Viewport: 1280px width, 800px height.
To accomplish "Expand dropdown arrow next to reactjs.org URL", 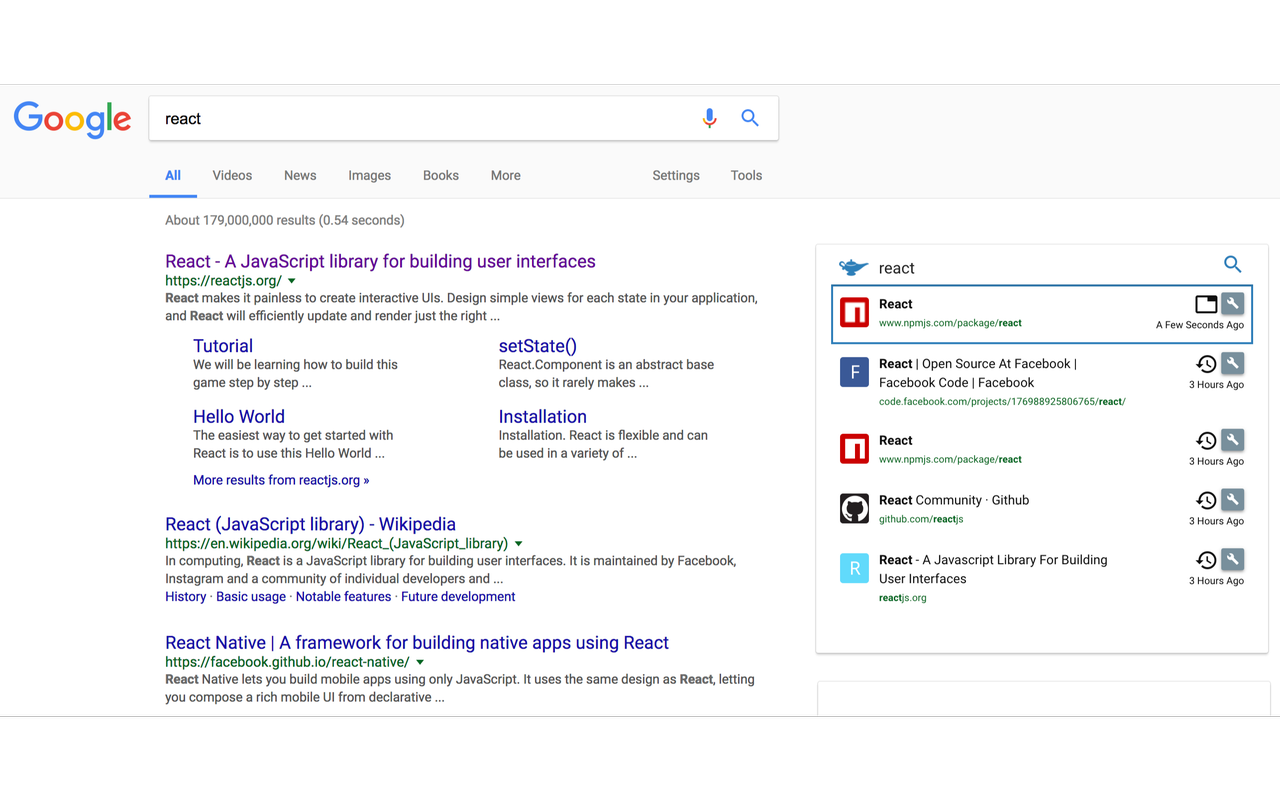I will (x=292, y=282).
